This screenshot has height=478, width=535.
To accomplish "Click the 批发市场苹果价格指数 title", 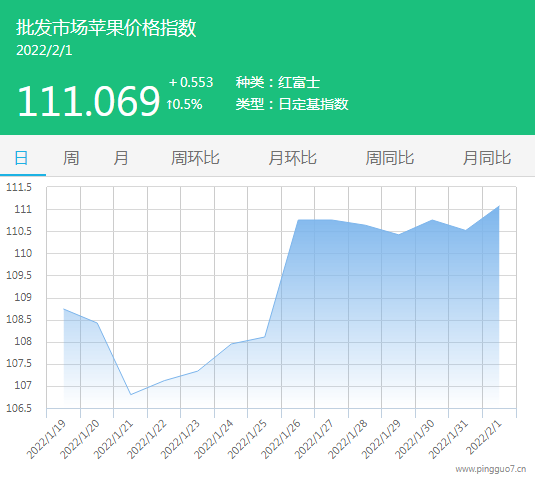I will [x=106, y=28].
